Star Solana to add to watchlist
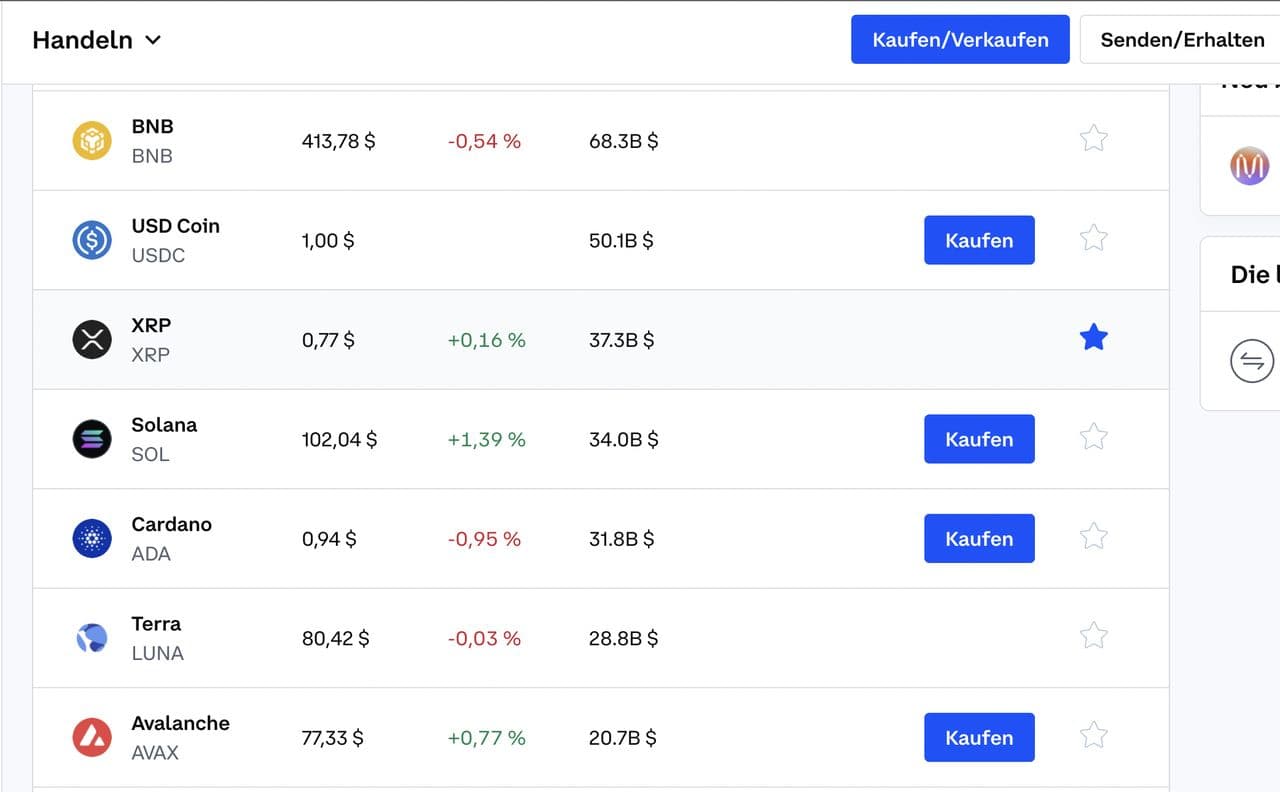The image size is (1280, 792). (1094, 437)
